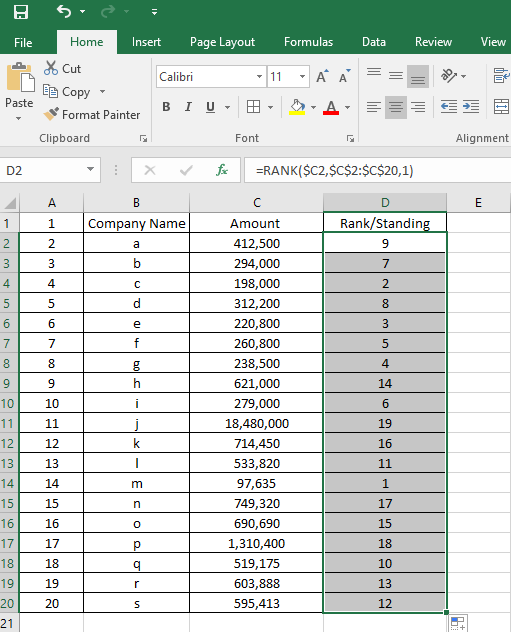Click the Company Name header cell
Image resolution: width=527 pixels, height=635 pixels.
(x=137, y=223)
